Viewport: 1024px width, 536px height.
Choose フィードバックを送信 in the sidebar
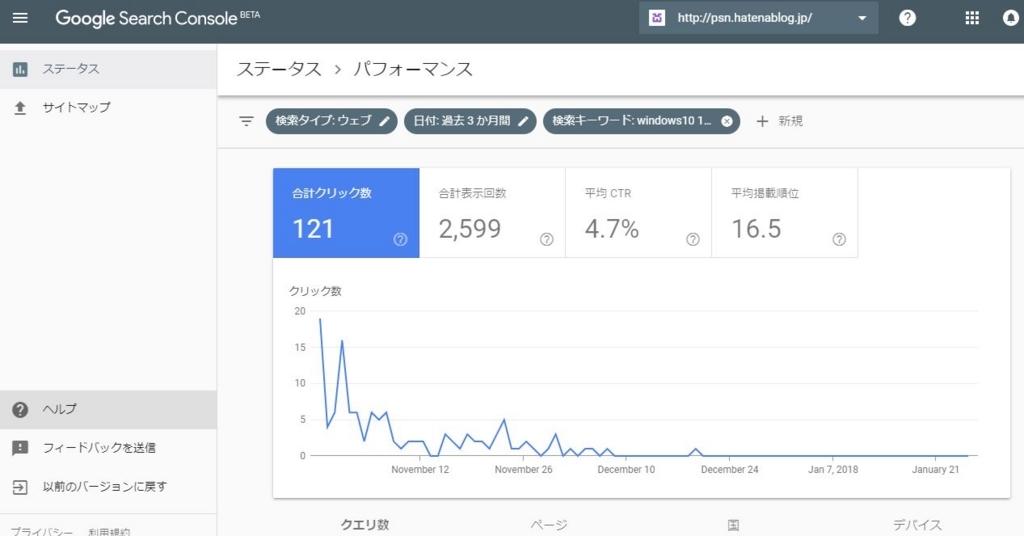tap(108, 448)
